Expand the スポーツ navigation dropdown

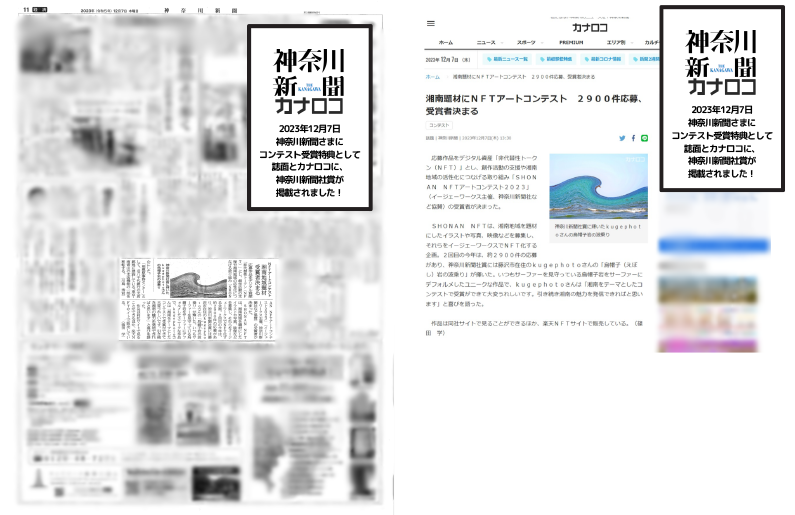529,43
